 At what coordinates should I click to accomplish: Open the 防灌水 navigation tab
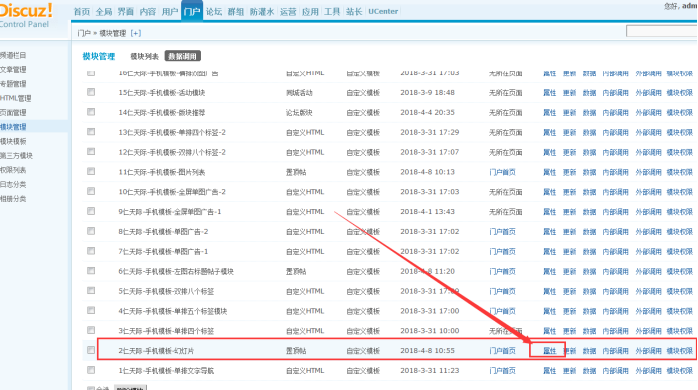point(262,12)
